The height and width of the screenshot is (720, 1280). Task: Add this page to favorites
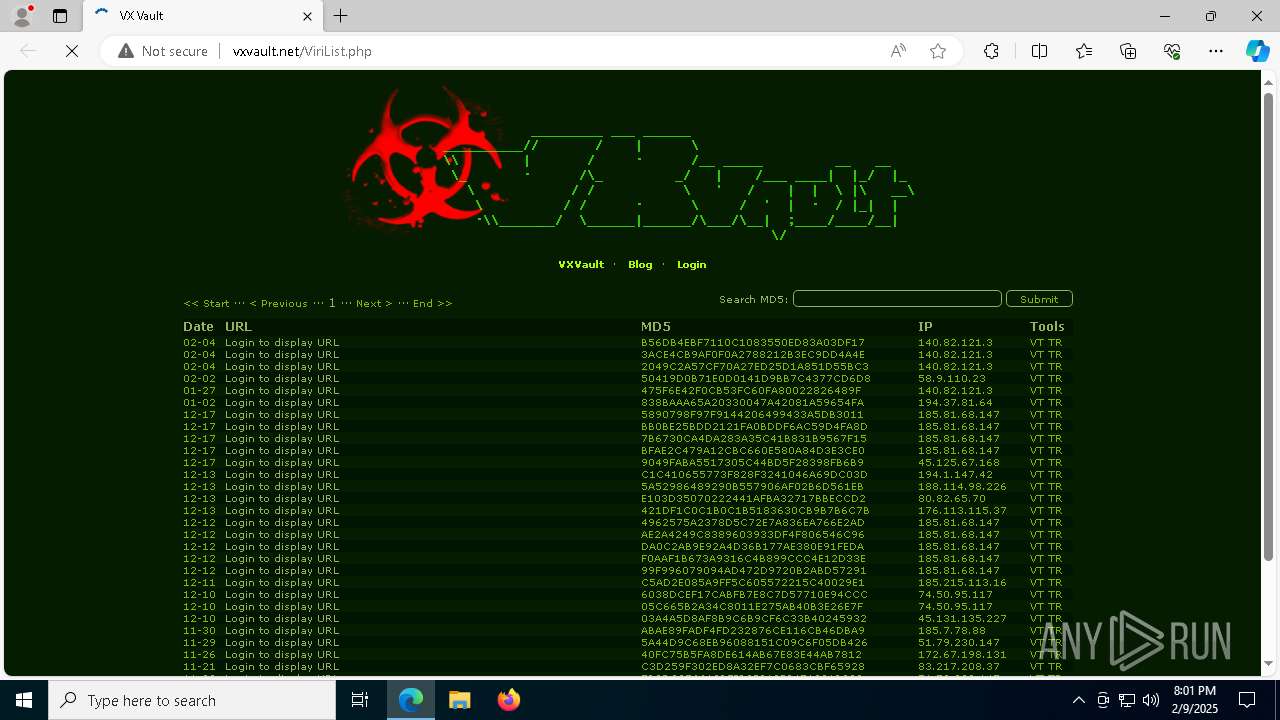938,51
